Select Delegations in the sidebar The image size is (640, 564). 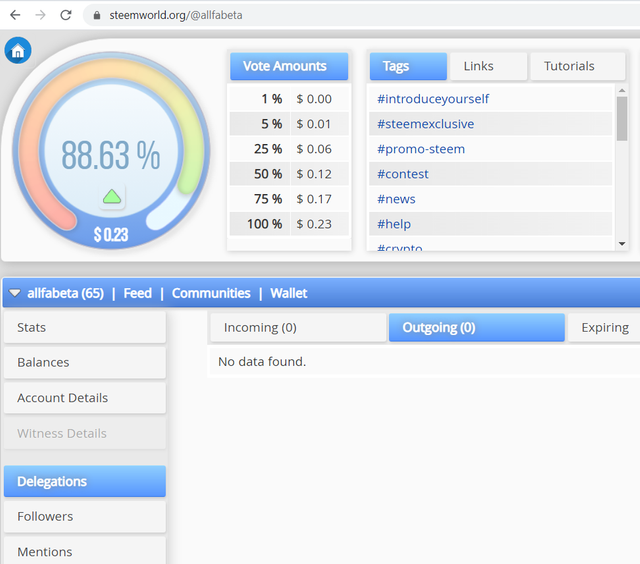tap(85, 481)
